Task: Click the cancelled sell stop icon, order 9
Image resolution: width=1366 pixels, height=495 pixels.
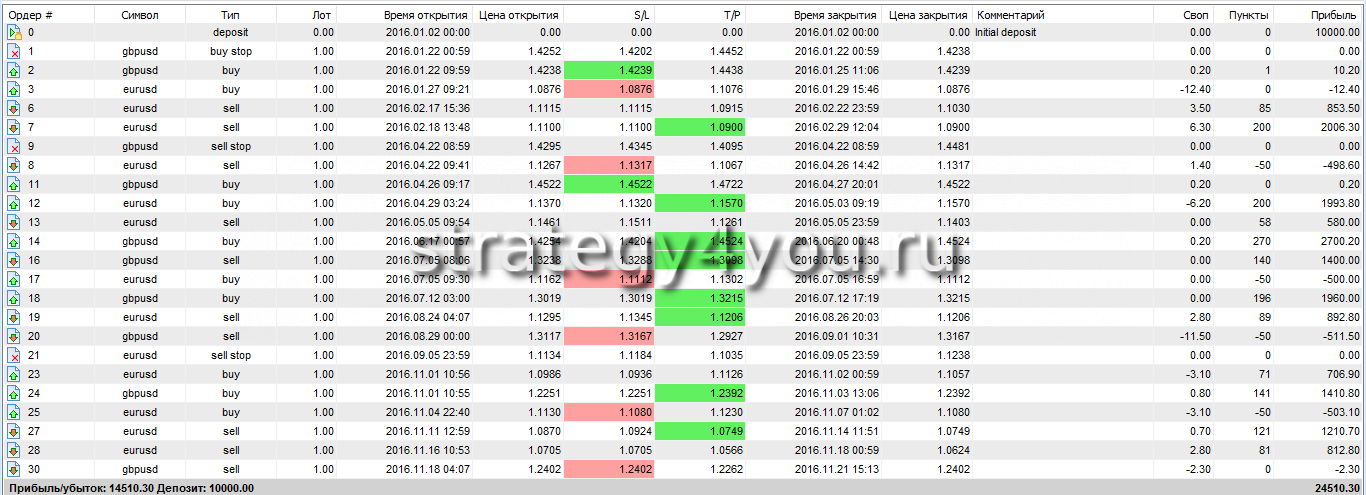Action: click(14, 146)
